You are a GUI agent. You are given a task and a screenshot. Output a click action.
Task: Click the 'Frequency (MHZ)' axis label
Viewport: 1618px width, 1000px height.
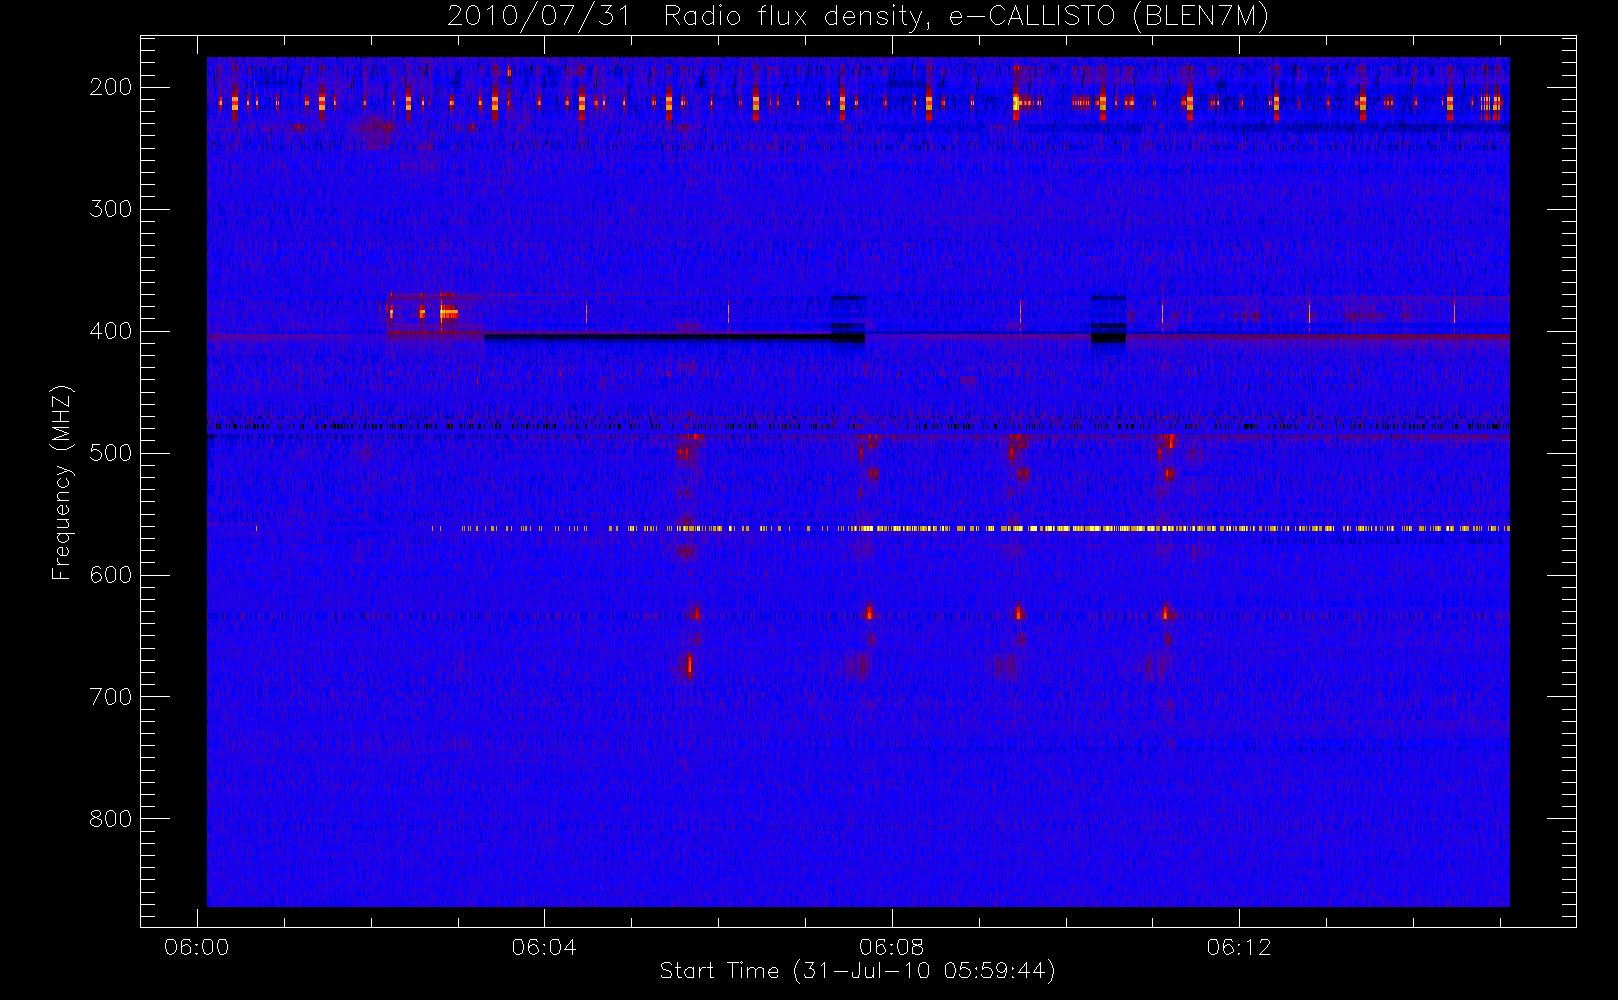(62, 482)
